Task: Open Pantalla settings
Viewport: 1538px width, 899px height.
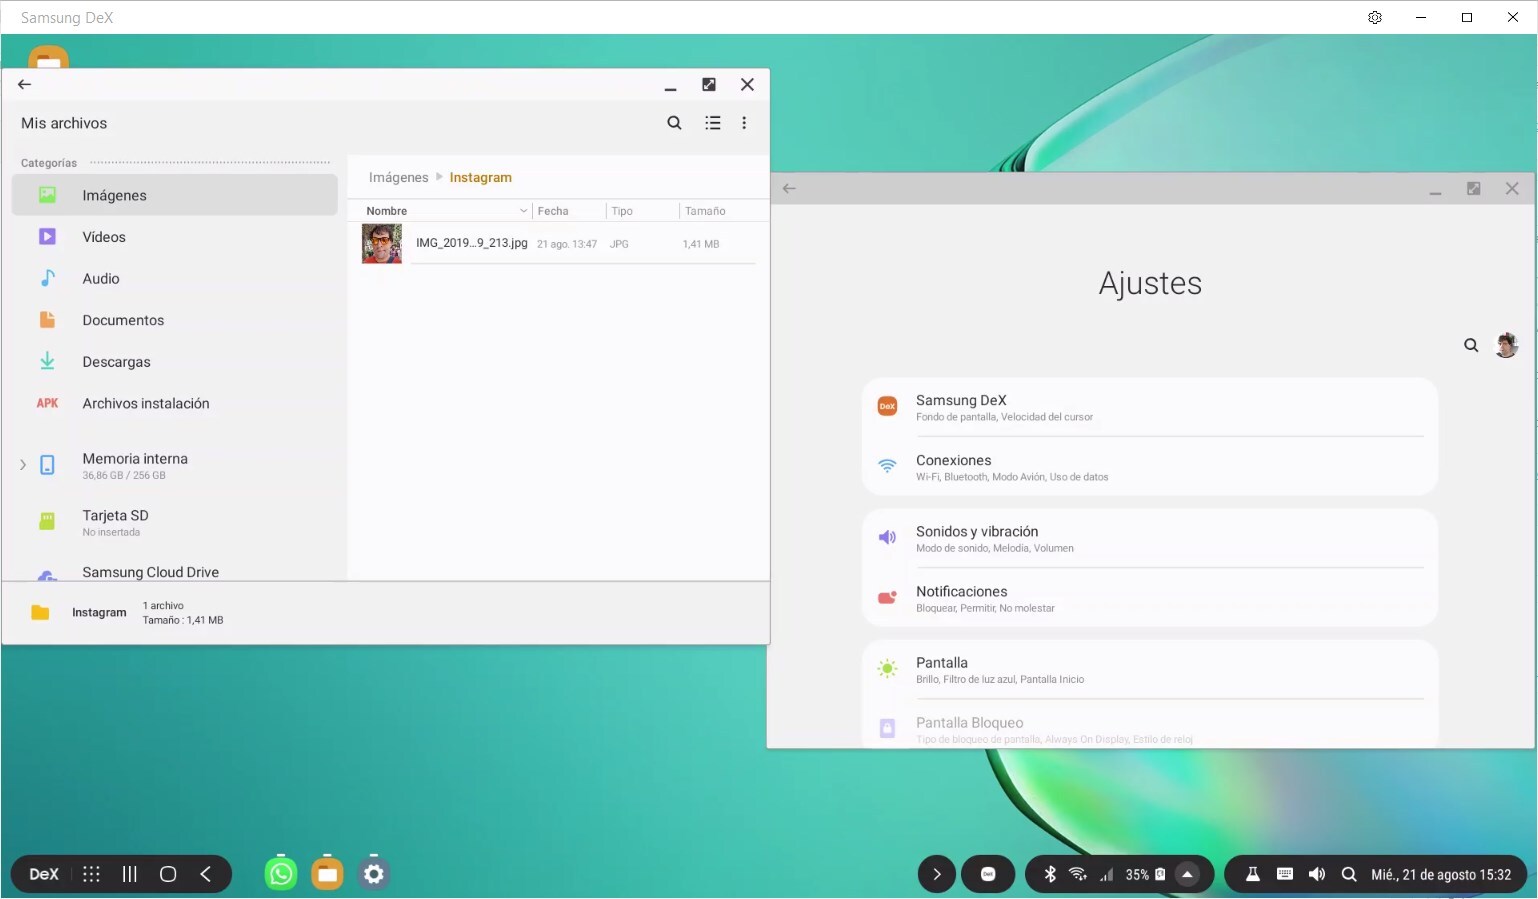Action: (x=1149, y=669)
